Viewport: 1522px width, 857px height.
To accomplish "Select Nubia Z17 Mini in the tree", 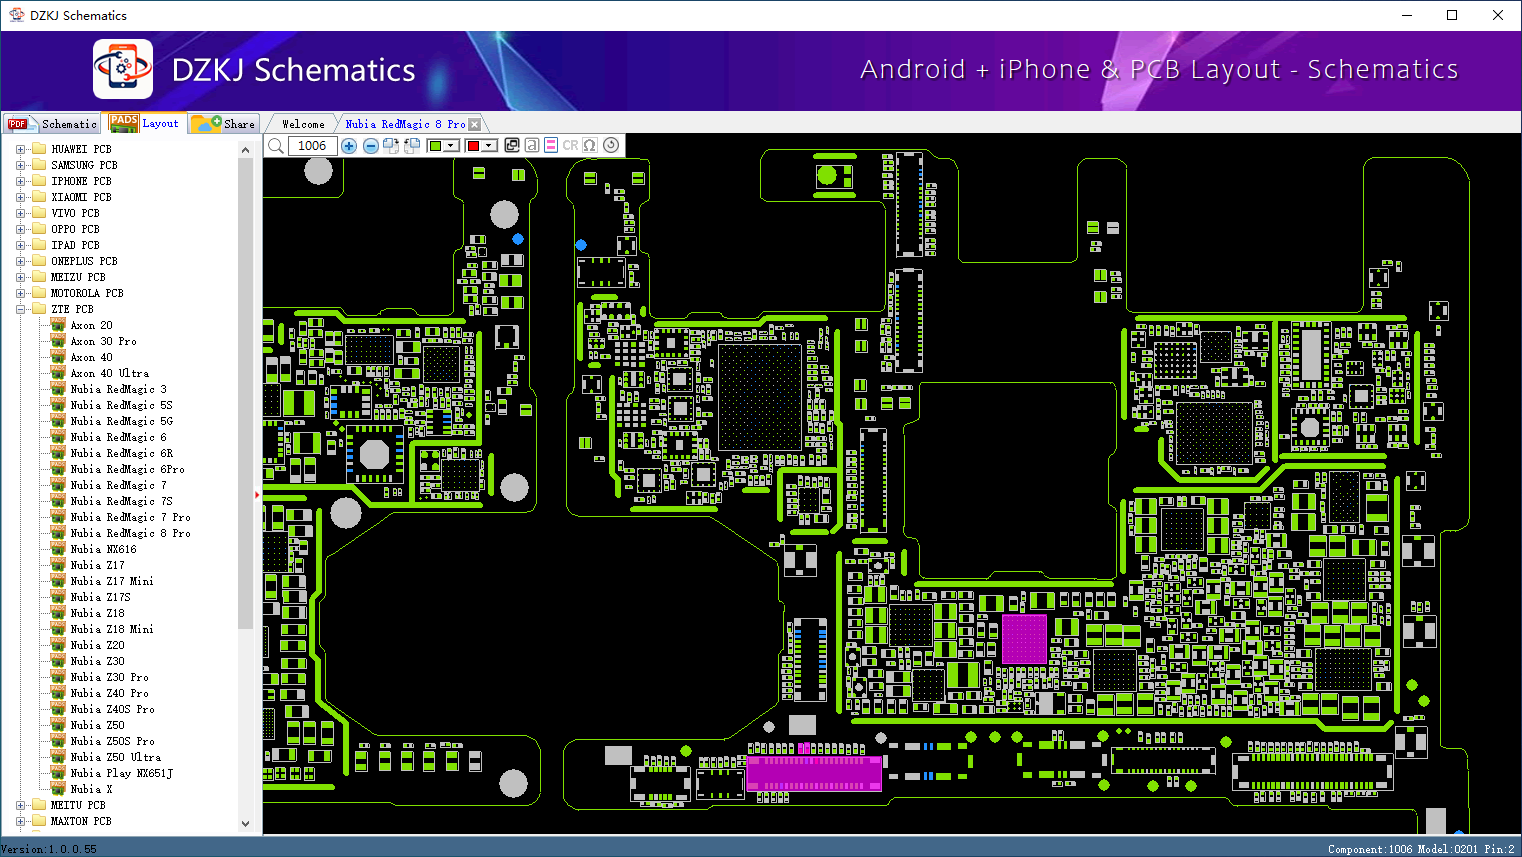I will [112, 581].
